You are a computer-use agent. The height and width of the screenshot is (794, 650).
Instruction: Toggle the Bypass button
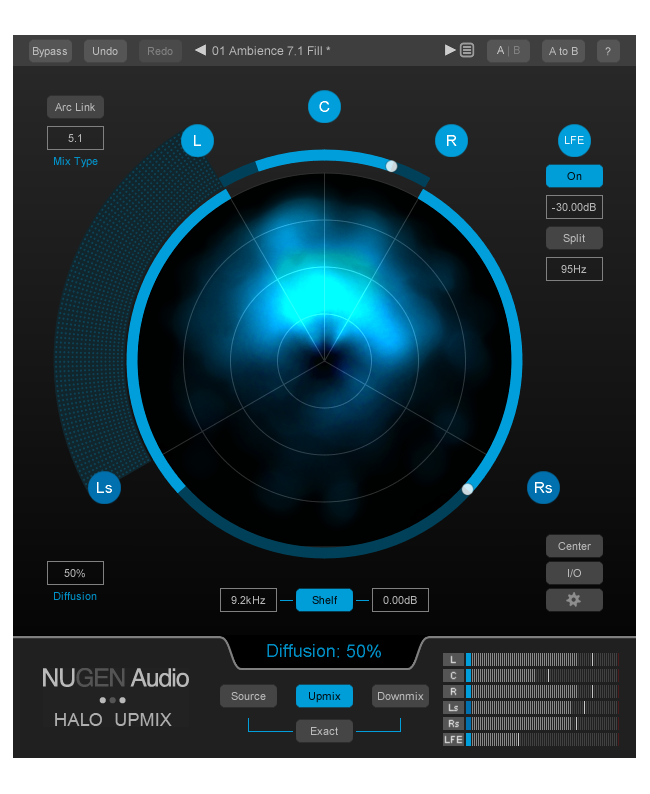coord(50,51)
